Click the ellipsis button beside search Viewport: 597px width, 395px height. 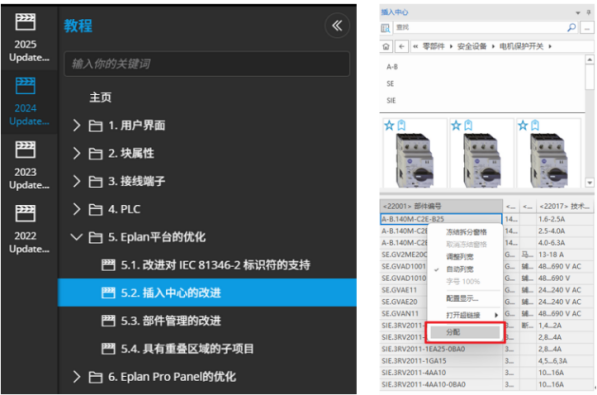pyautogui.click(x=587, y=28)
